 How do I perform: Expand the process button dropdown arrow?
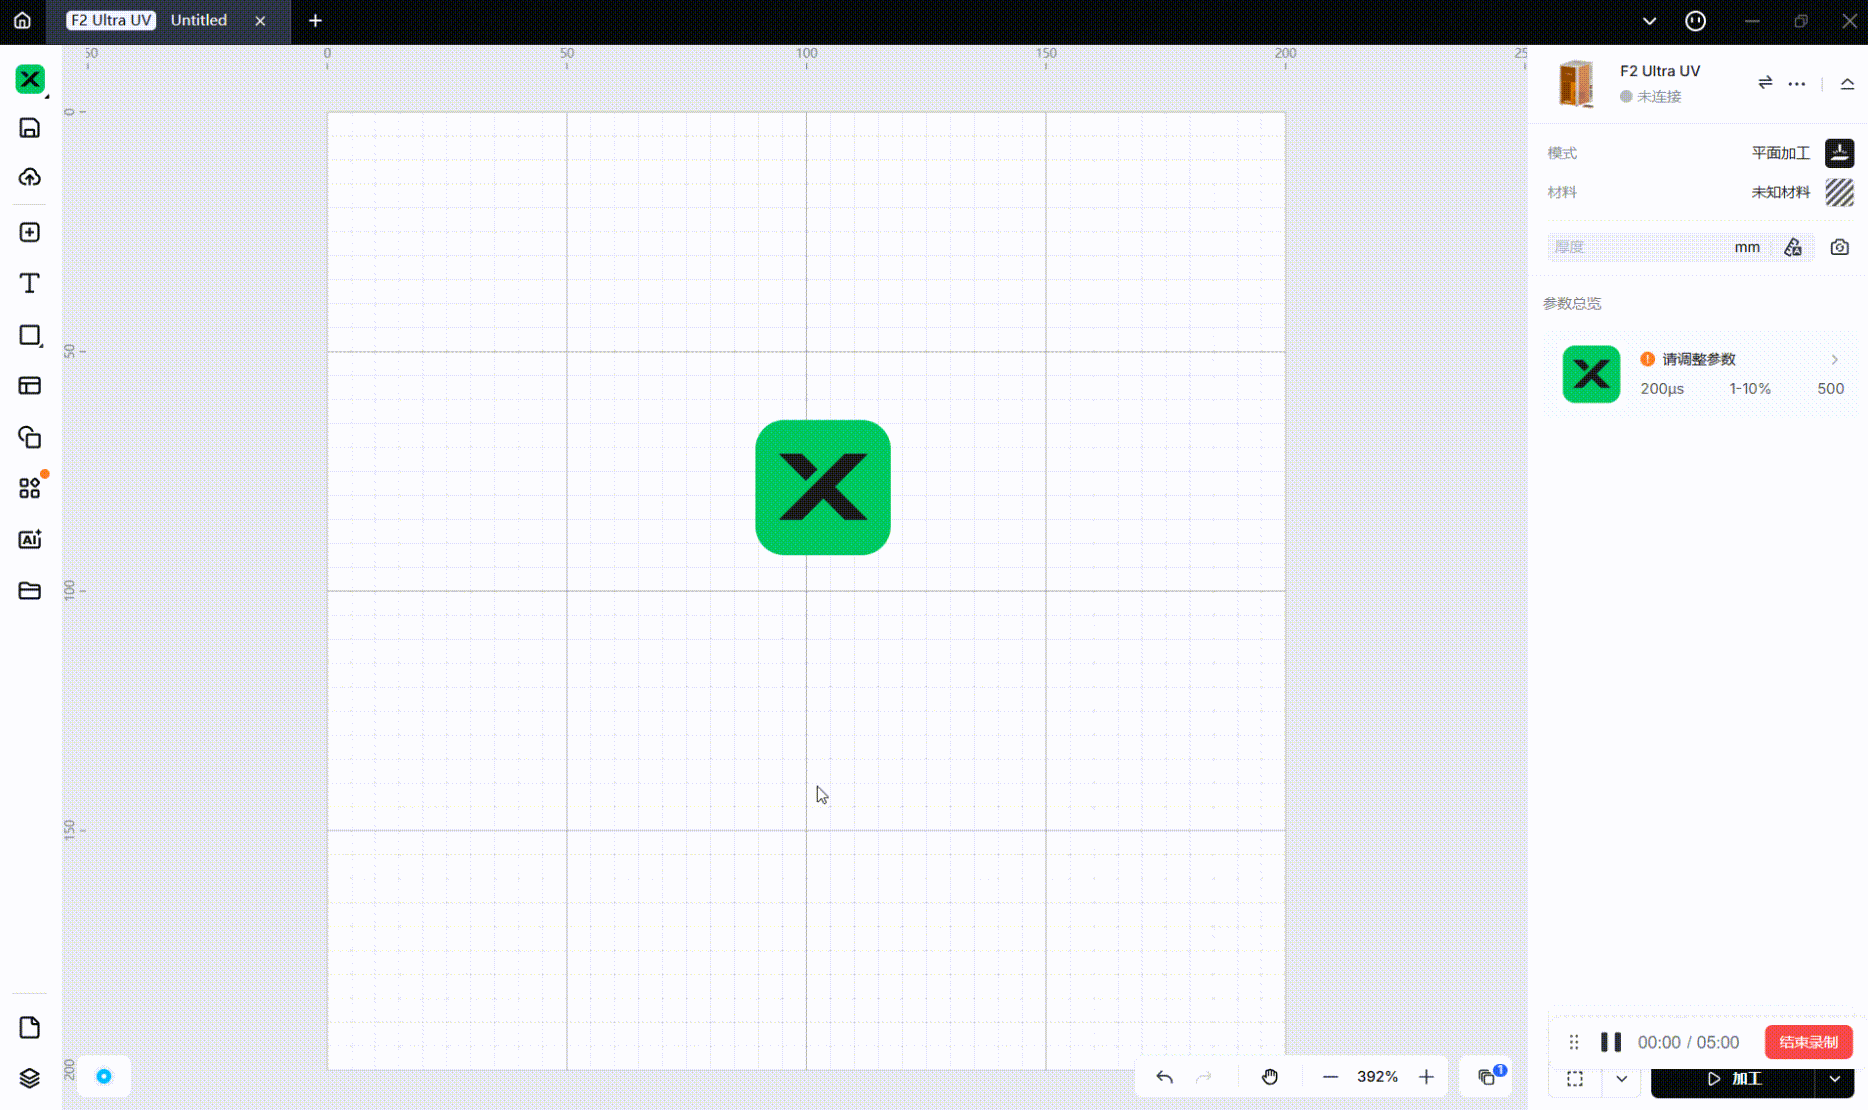point(1834,1079)
